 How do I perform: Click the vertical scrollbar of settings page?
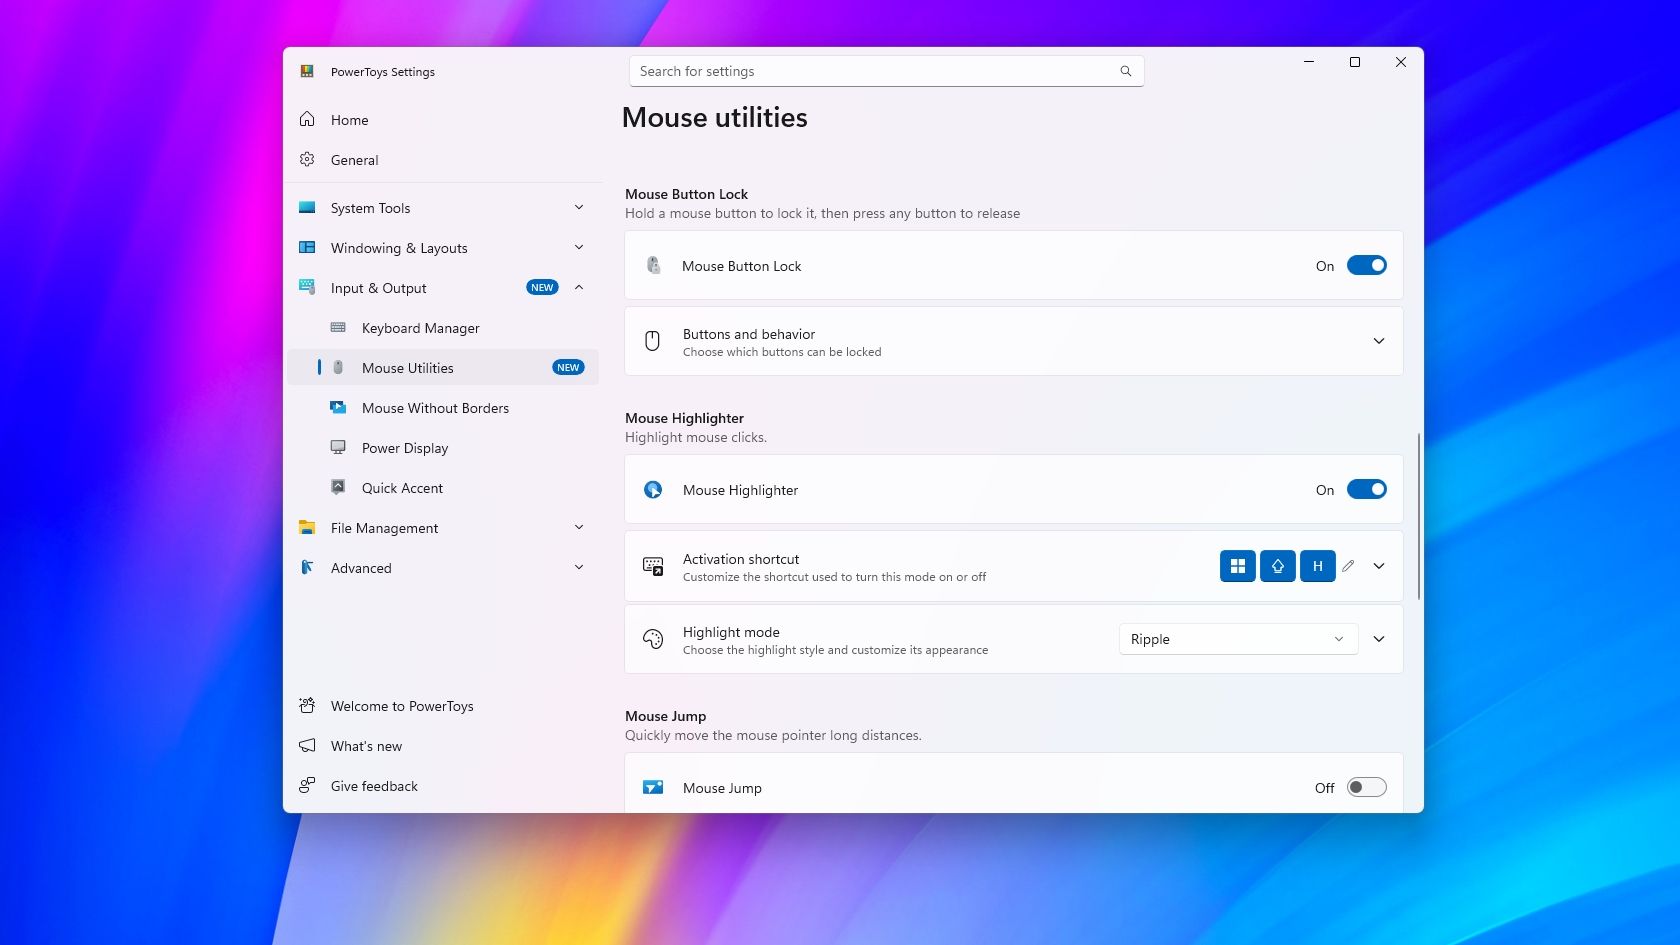tap(1418, 516)
